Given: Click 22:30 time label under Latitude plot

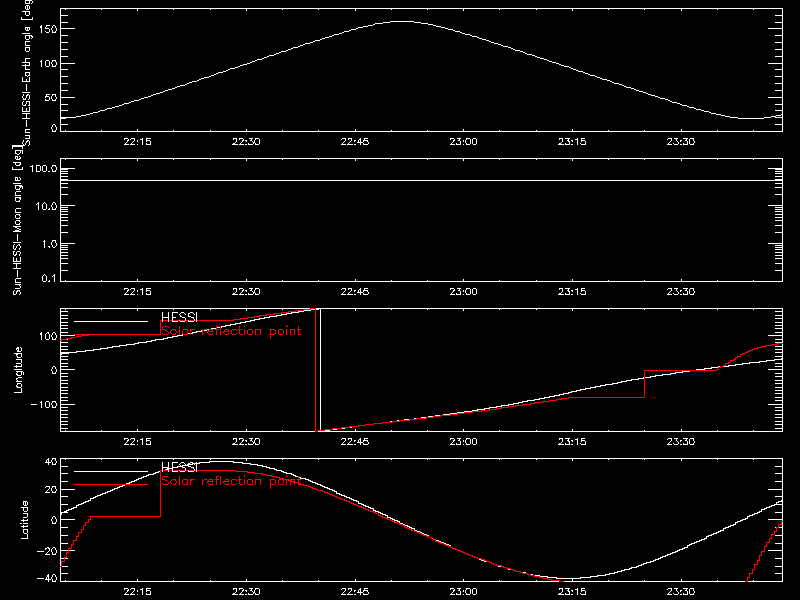Looking at the screenshot, I should (246, 592).
